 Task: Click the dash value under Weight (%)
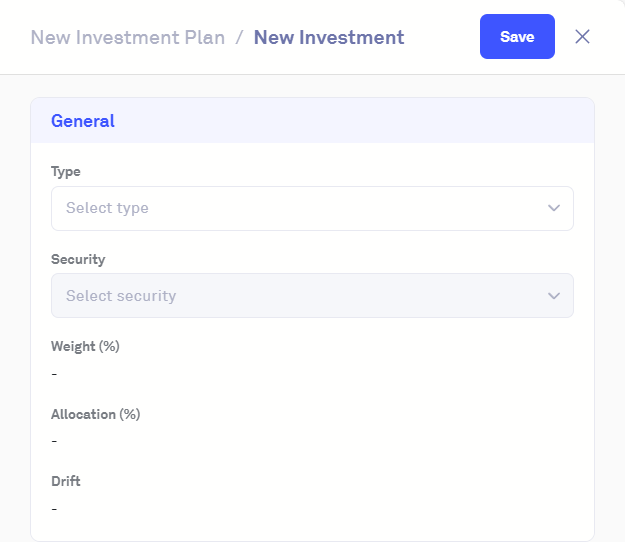click(54, 373)
